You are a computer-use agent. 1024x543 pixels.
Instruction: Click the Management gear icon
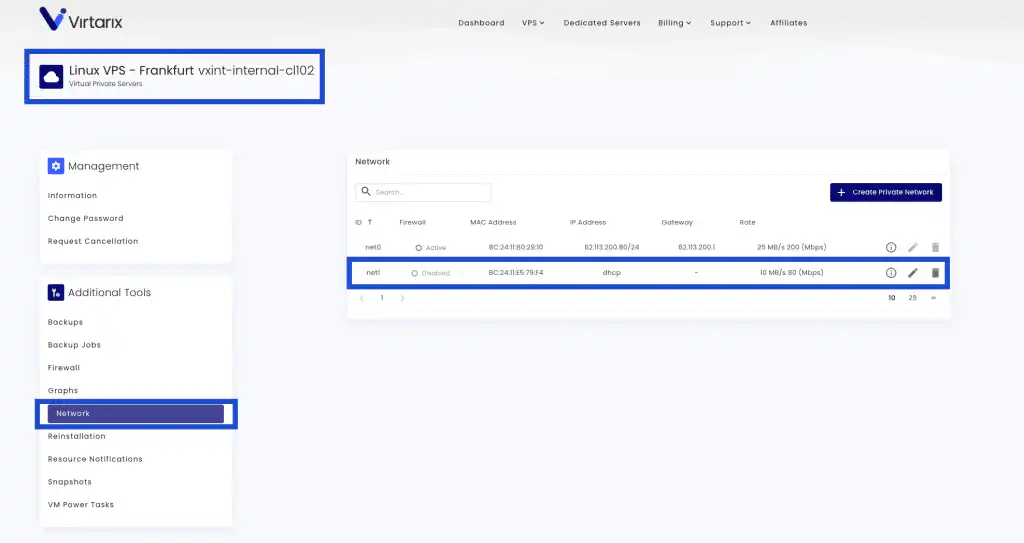[56, 166]
